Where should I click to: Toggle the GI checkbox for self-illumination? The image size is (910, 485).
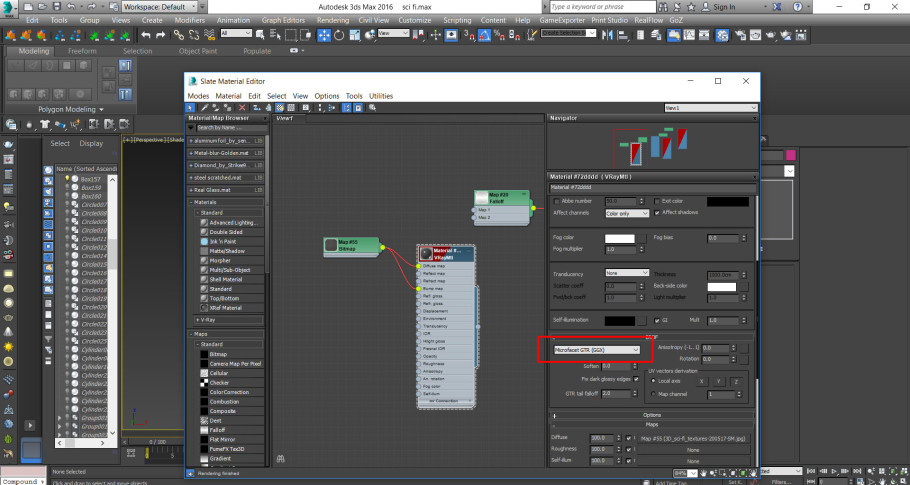pyautogui.click(x=657, y=320)
